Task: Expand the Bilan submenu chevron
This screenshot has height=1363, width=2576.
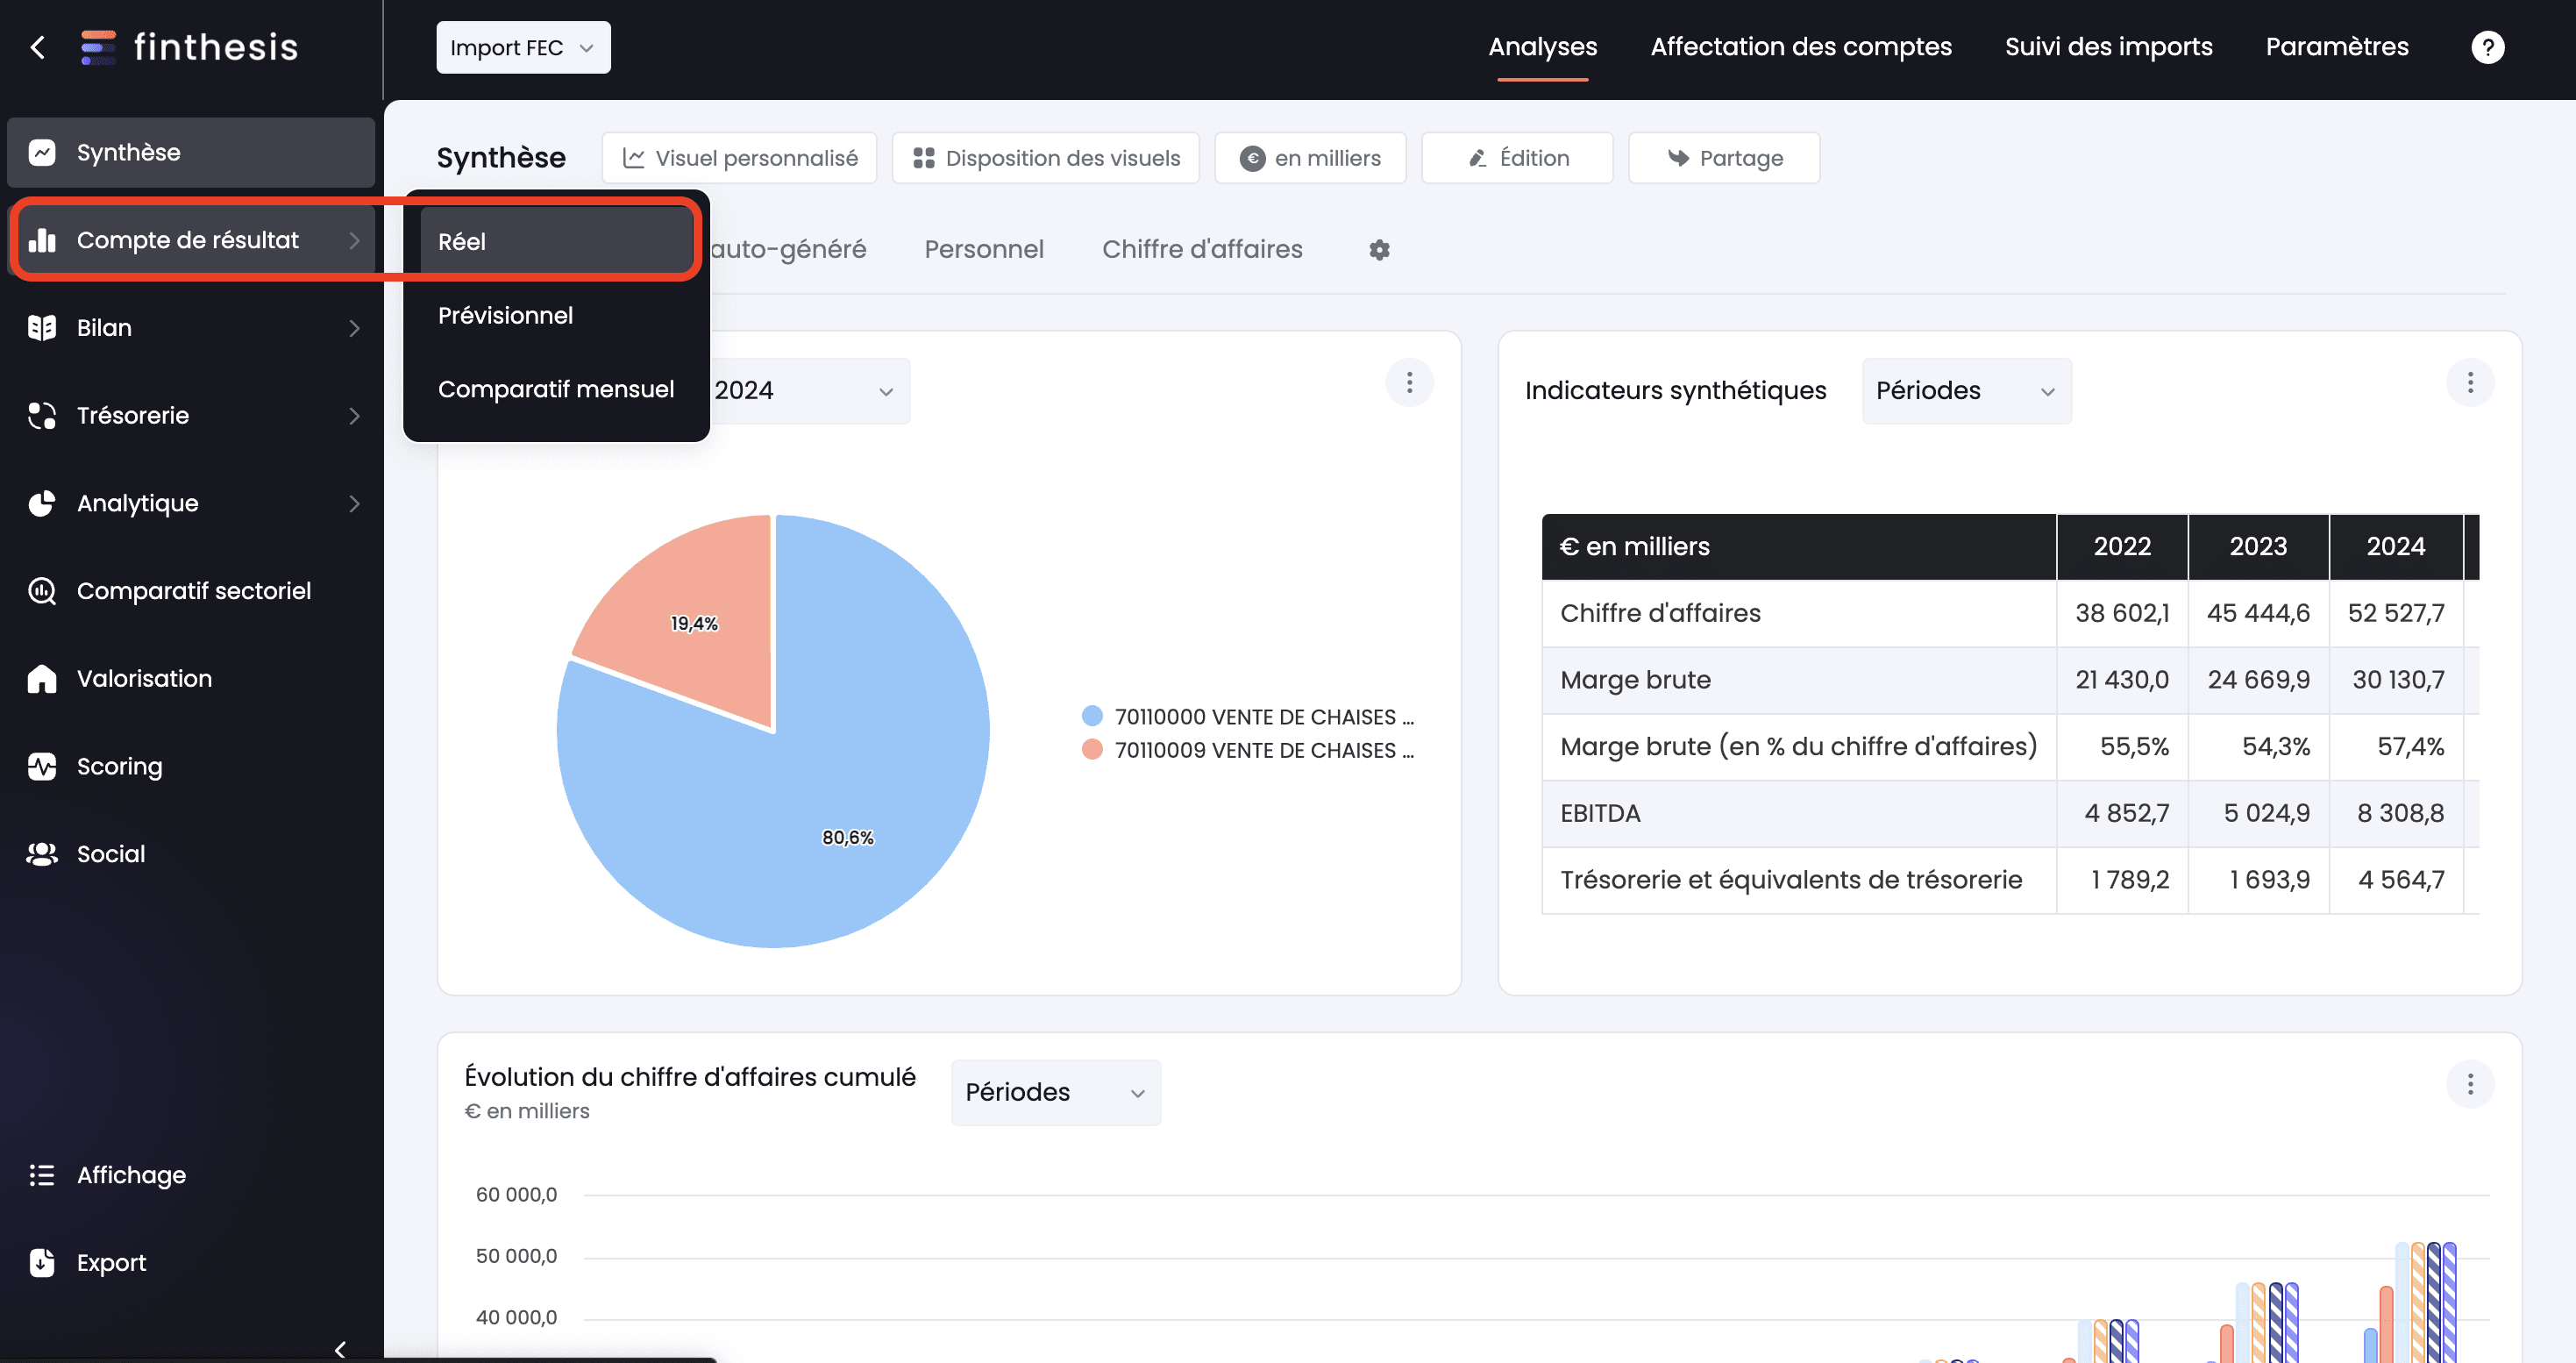Action: coord(354,328)
